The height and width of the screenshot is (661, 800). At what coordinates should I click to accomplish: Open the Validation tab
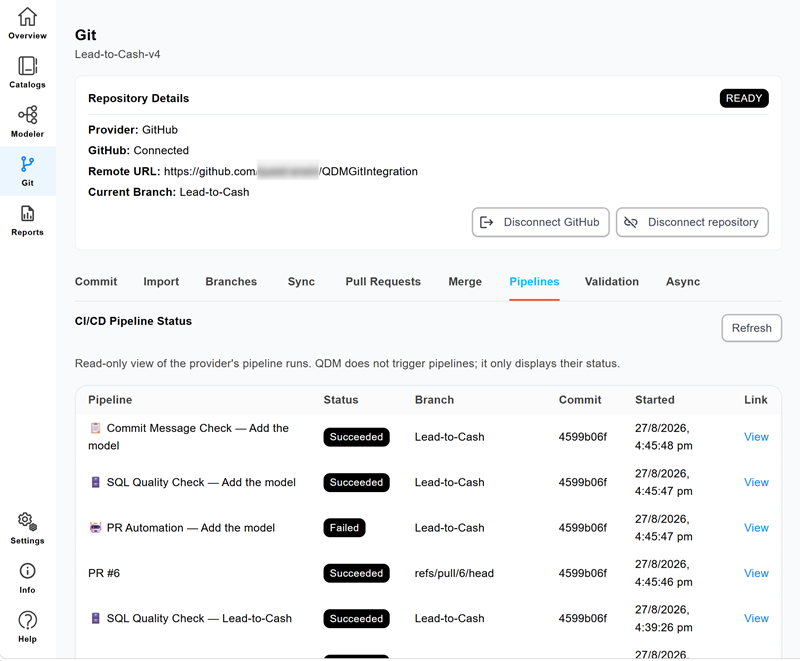(612, 282)
